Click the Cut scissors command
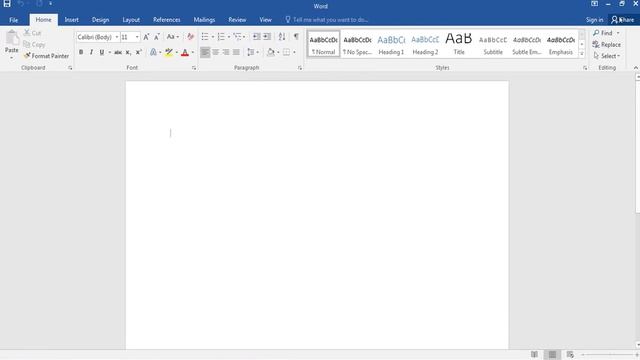Viewport: 640px width, 360px height. (33, 33)
